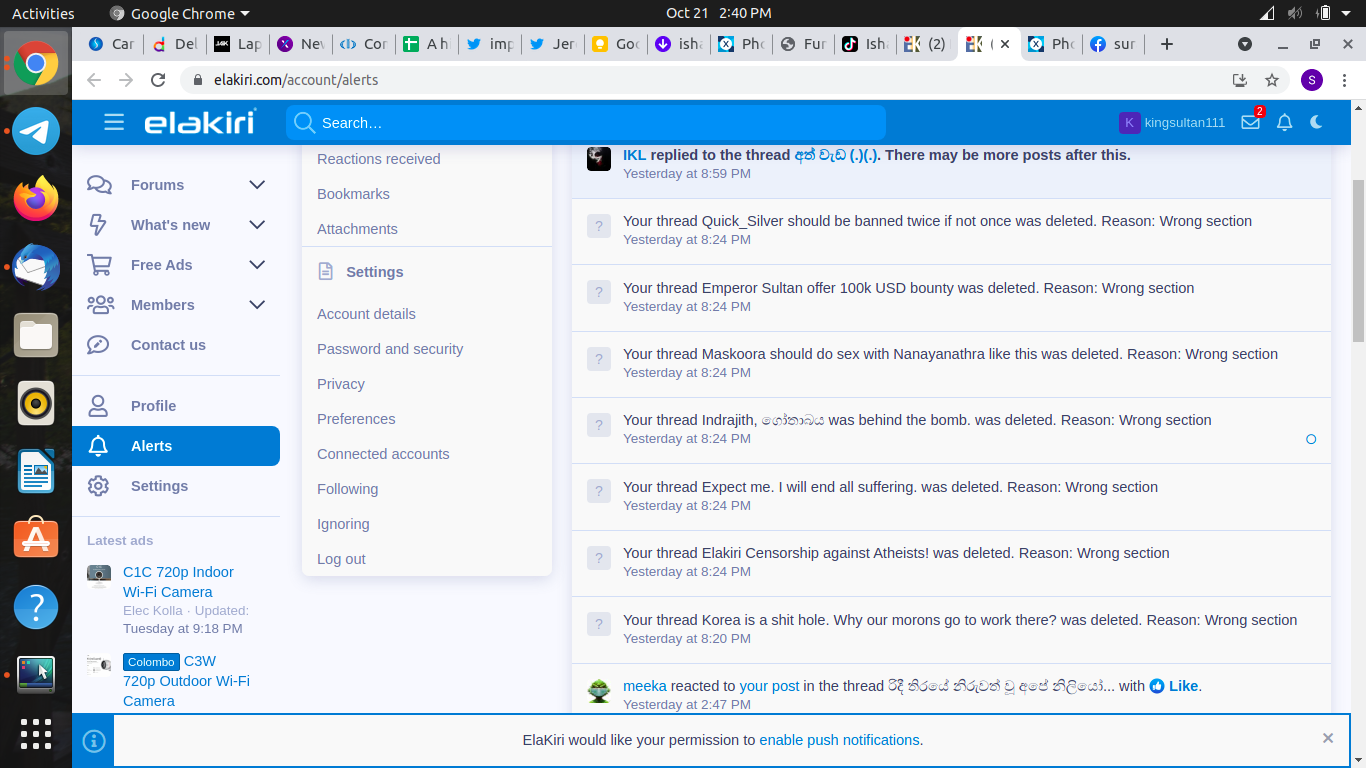Open Firefox from dock

(x=36, y=199)
